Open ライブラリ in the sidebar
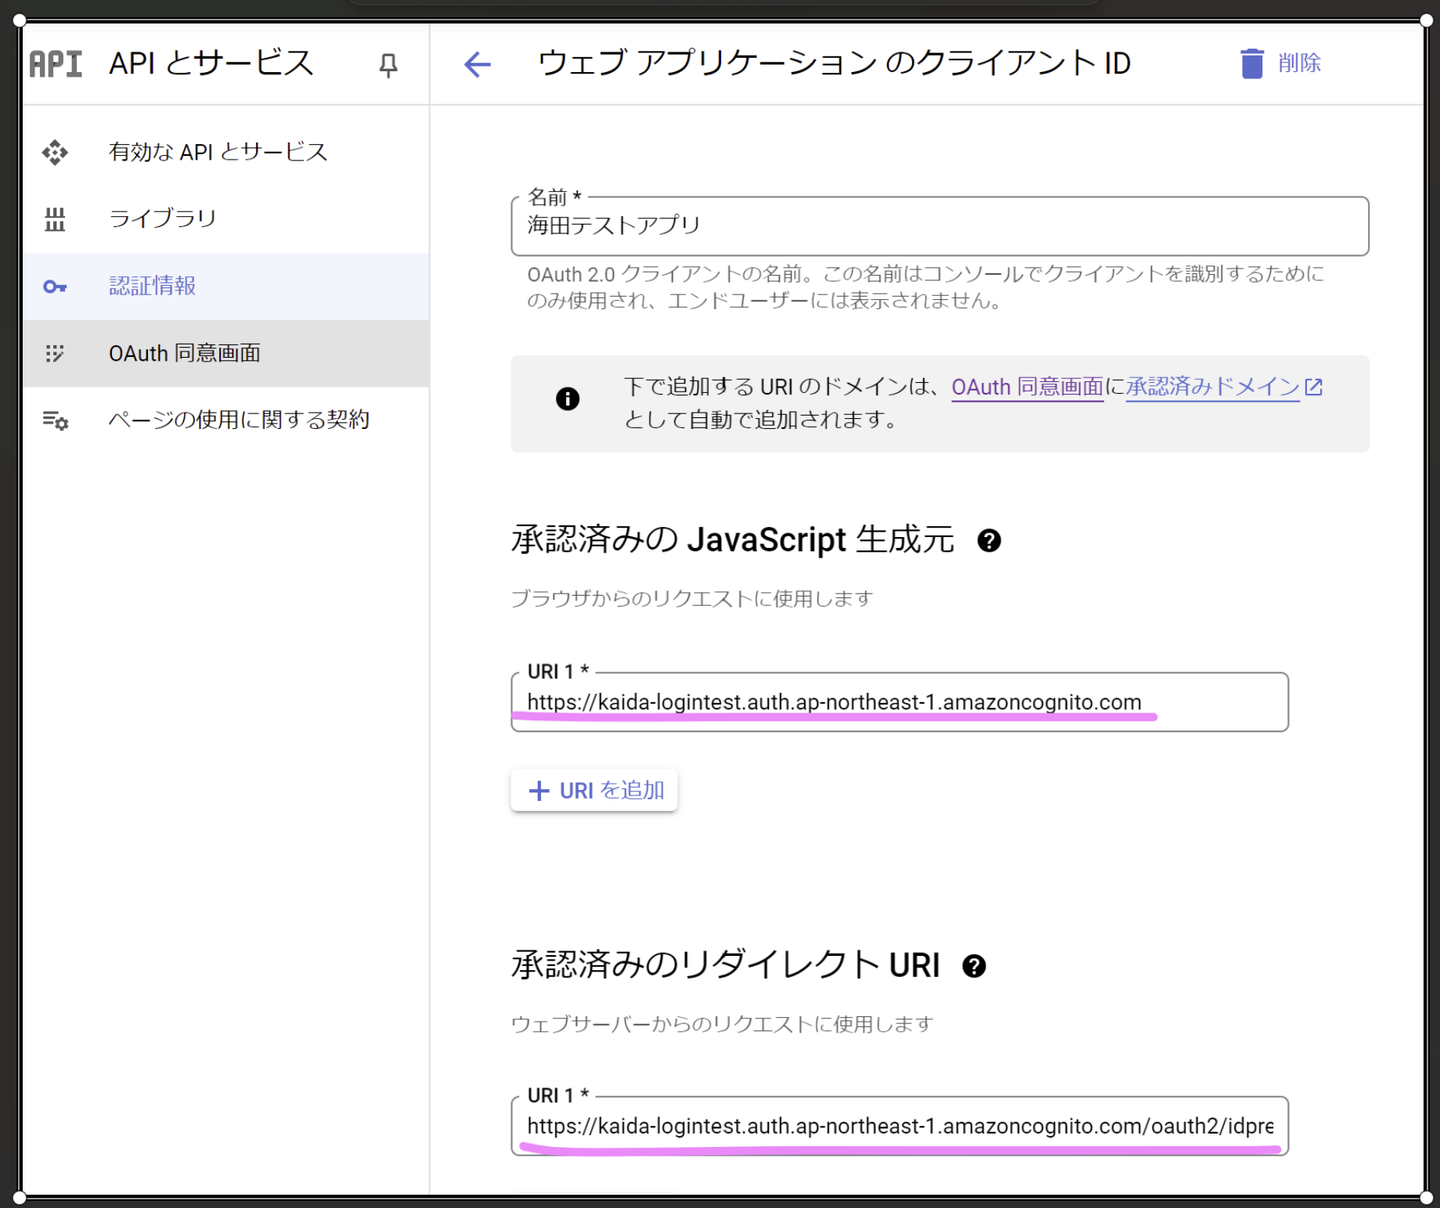This screenshot has width=1440, height=1208. [x=163, y=219]
